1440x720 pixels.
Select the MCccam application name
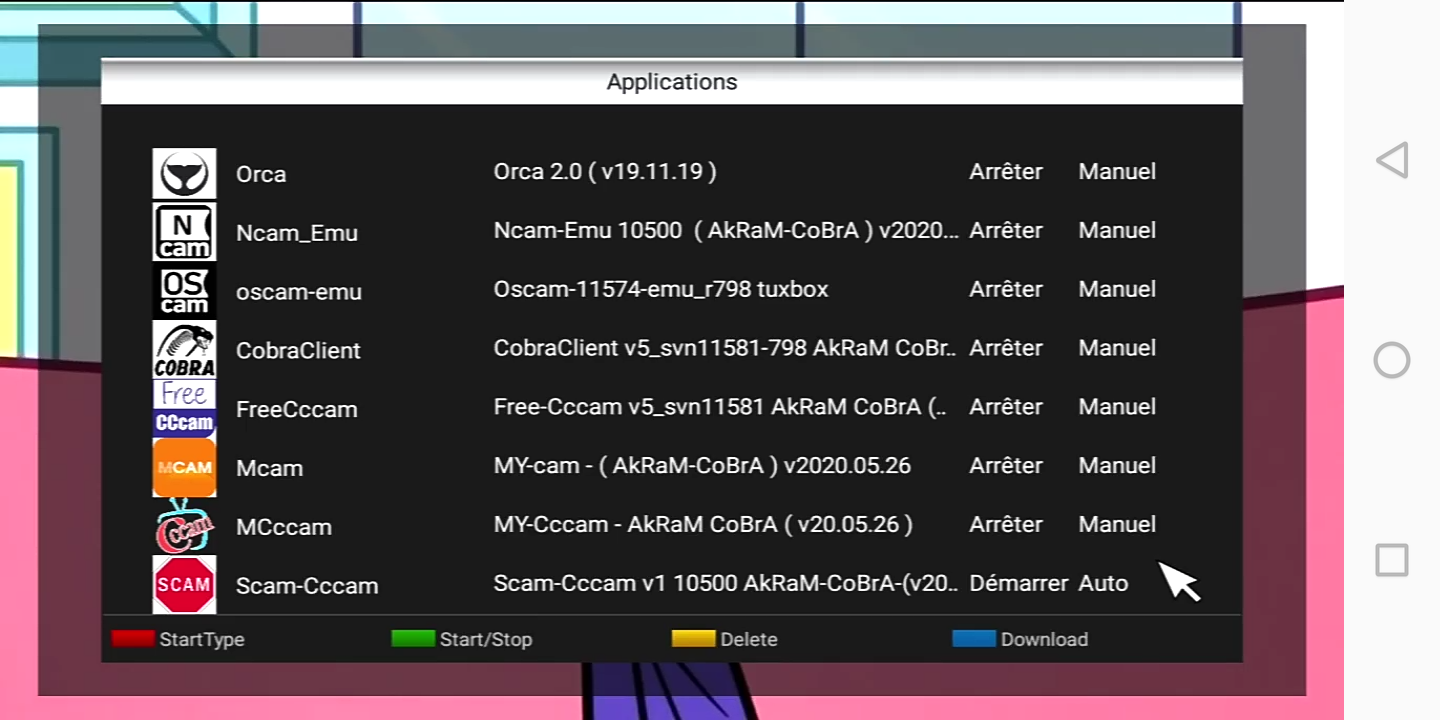[x=284, y=528]
